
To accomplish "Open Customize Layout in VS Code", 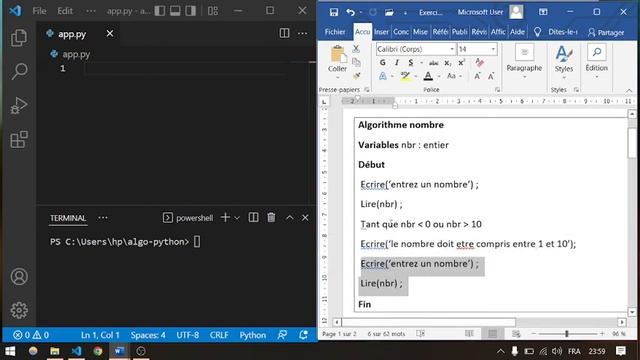I will coord(213,11).
